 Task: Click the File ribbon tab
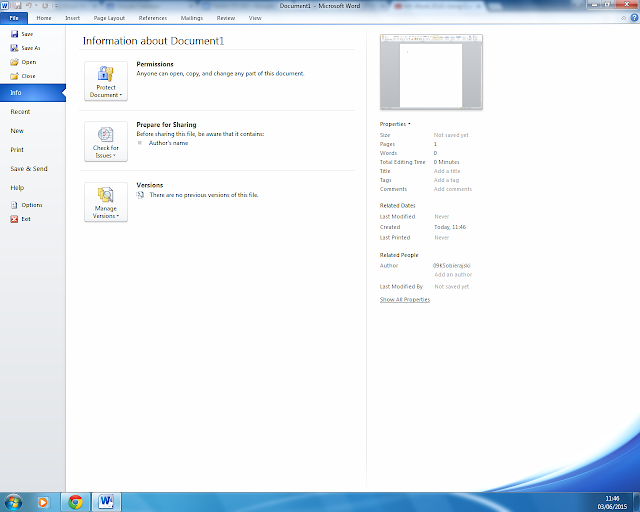coord(14,18)
